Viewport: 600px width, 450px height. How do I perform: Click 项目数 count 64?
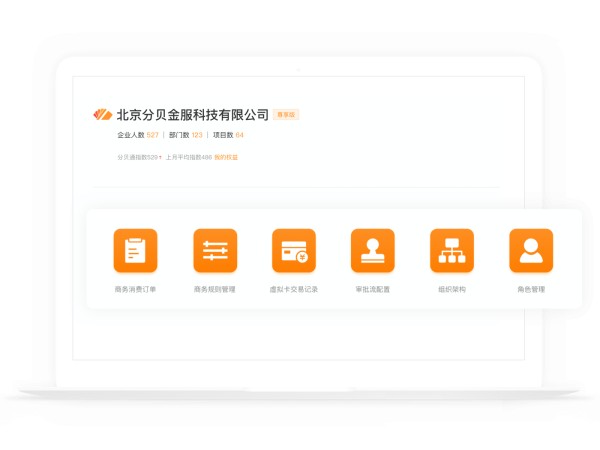pyautogui.click(x=240, y=135)
